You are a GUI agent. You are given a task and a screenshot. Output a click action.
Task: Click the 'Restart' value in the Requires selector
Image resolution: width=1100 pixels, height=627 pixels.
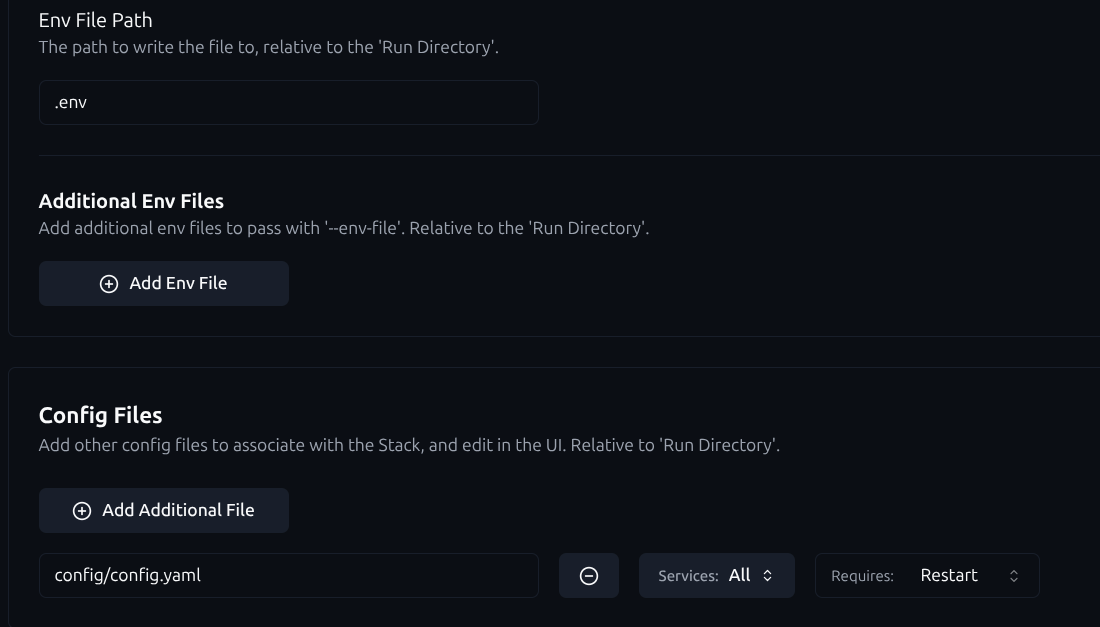(949, 576)
